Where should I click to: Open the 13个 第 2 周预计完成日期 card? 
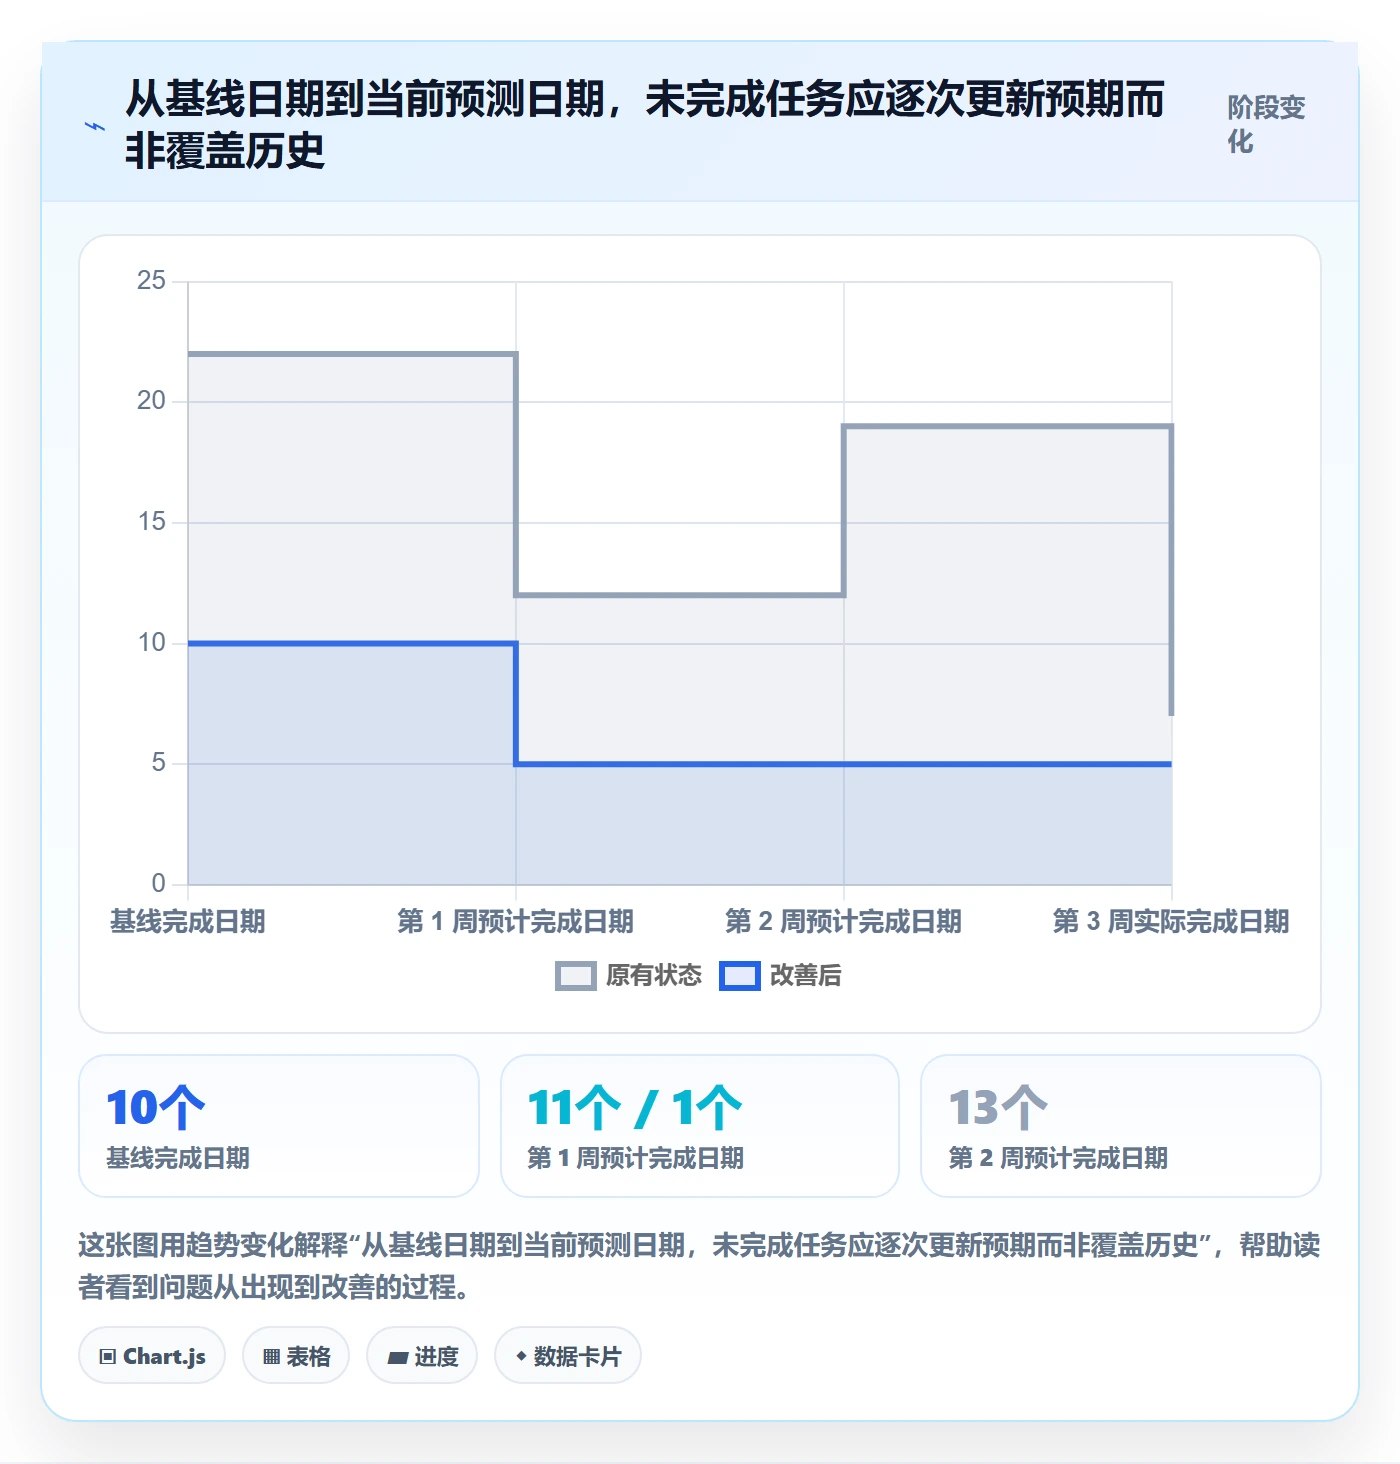click(x=1121, y=1126)
